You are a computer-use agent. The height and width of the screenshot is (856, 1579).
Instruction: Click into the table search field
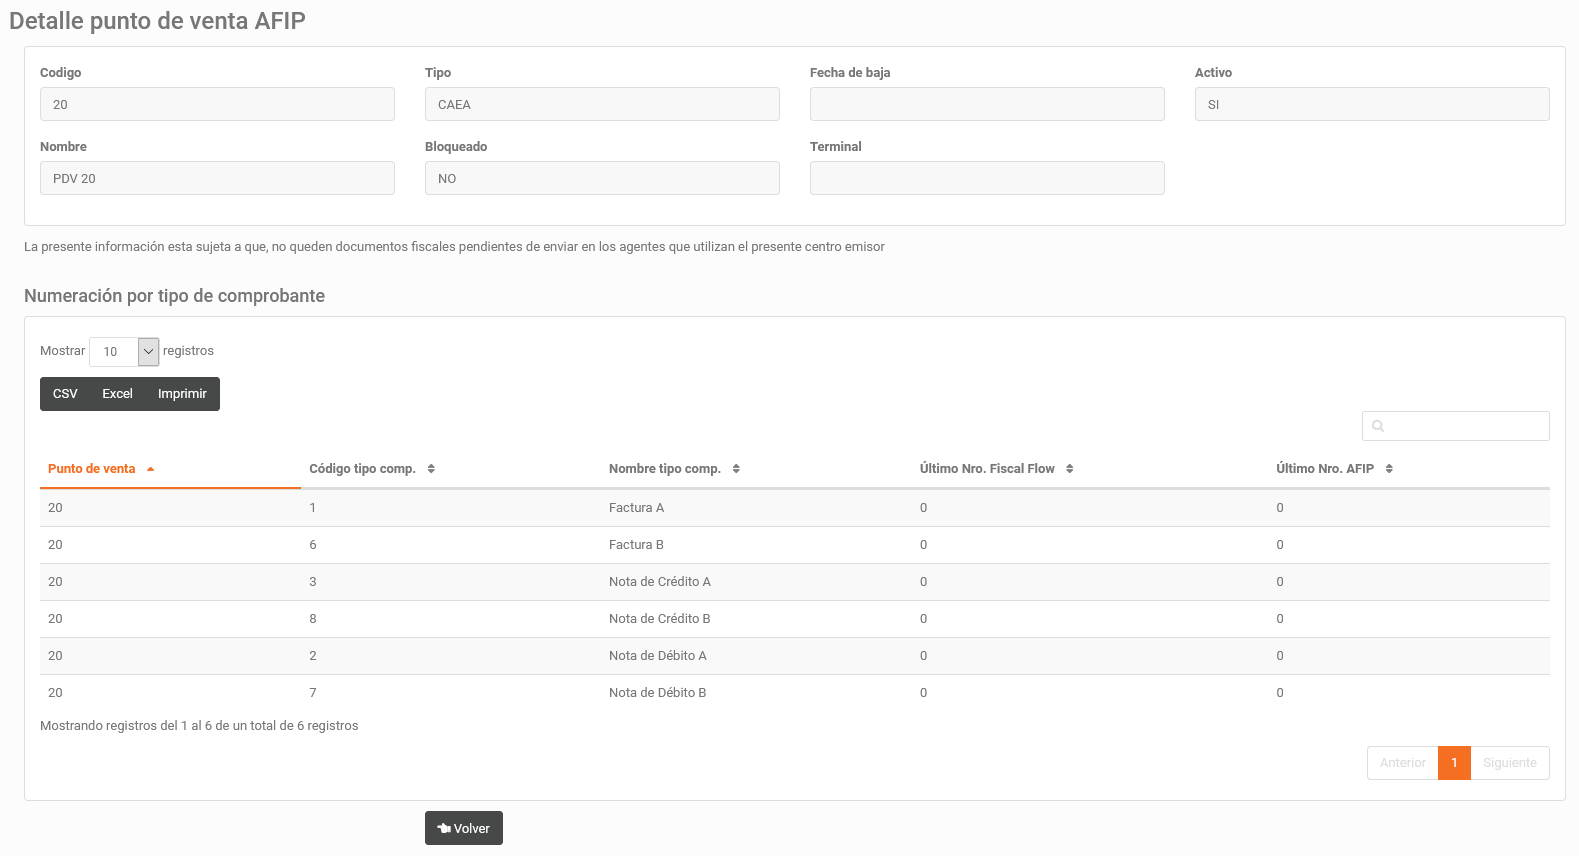pos(1455,426)
